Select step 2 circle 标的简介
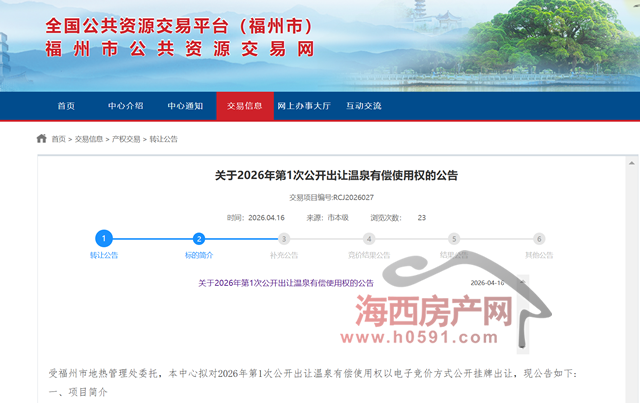640x403 pixels. [199, 238]
